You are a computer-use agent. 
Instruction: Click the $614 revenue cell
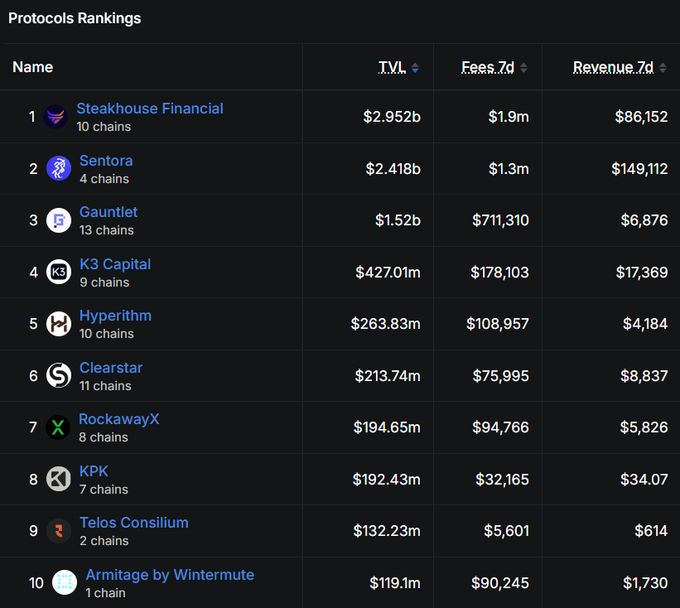(651, 531)
